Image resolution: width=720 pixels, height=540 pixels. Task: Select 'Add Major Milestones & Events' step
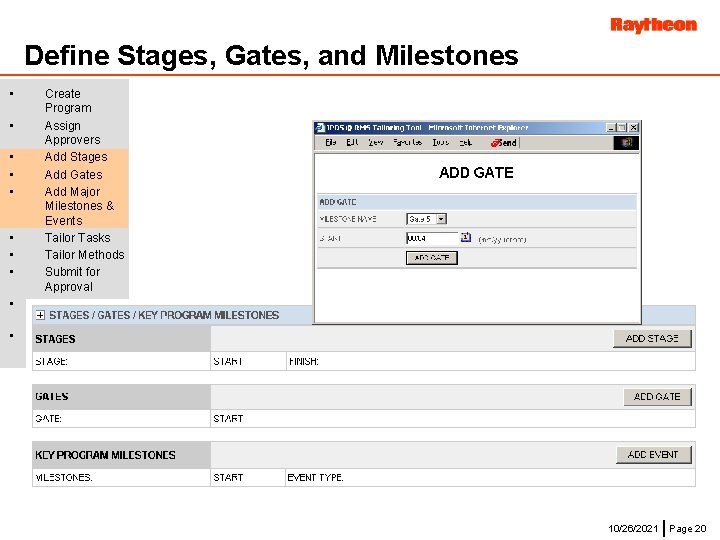[x=79, y=206]
